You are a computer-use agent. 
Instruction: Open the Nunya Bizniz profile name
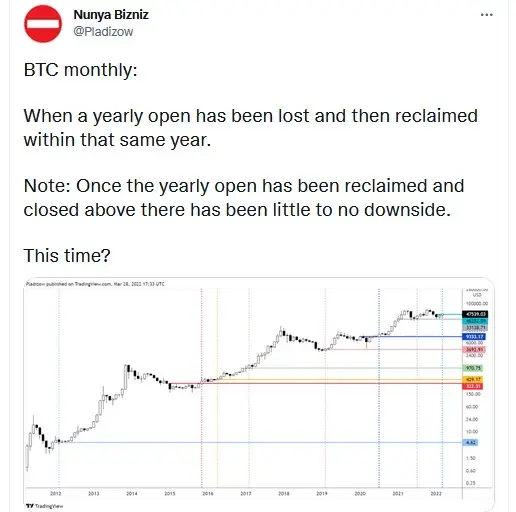111,15
